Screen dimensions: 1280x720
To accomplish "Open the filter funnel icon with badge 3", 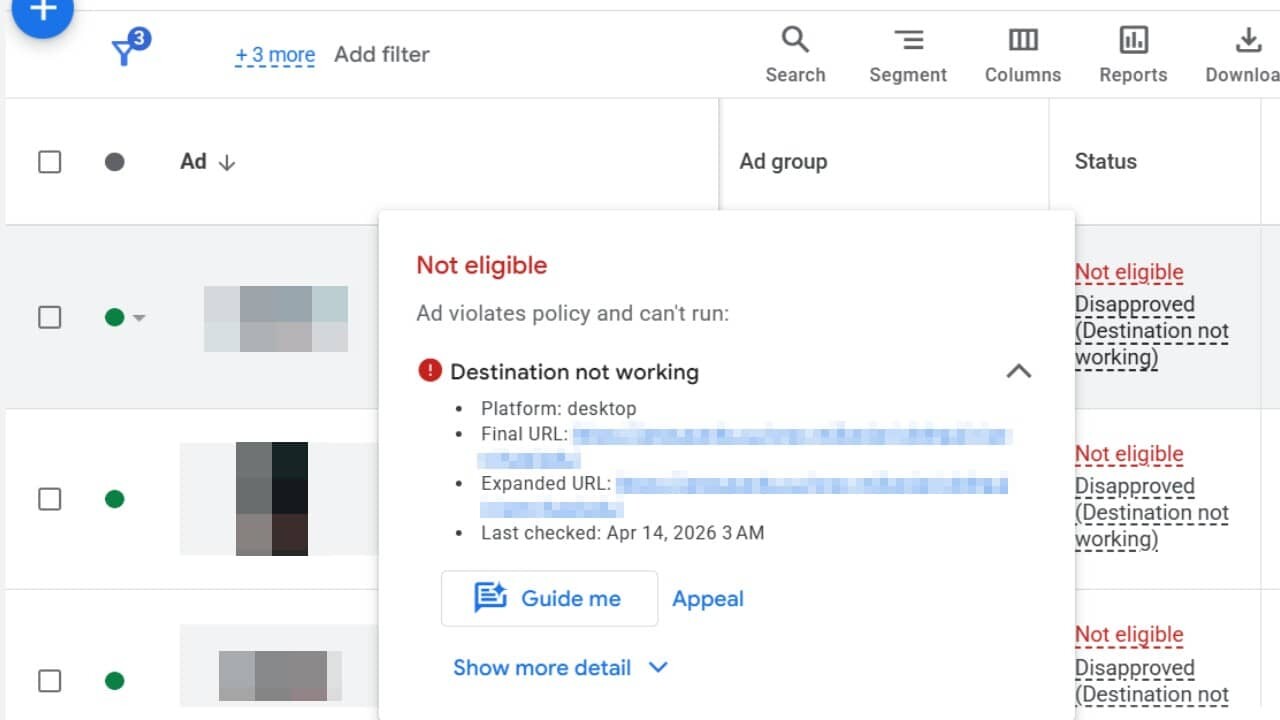I will pyautogui.click(x=130, y=48).
